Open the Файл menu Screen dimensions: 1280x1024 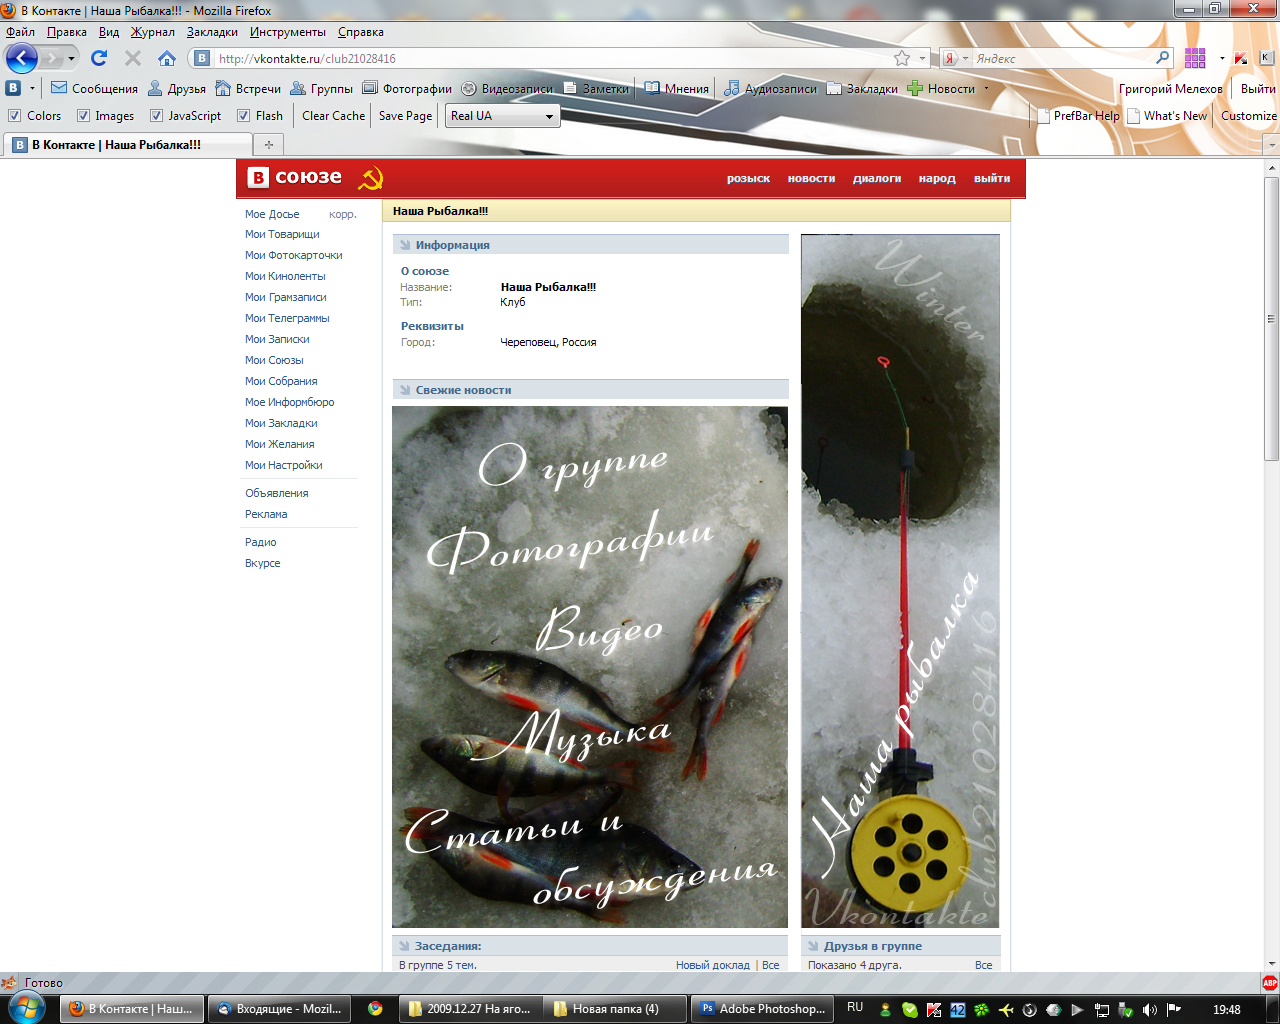(20, 32)
